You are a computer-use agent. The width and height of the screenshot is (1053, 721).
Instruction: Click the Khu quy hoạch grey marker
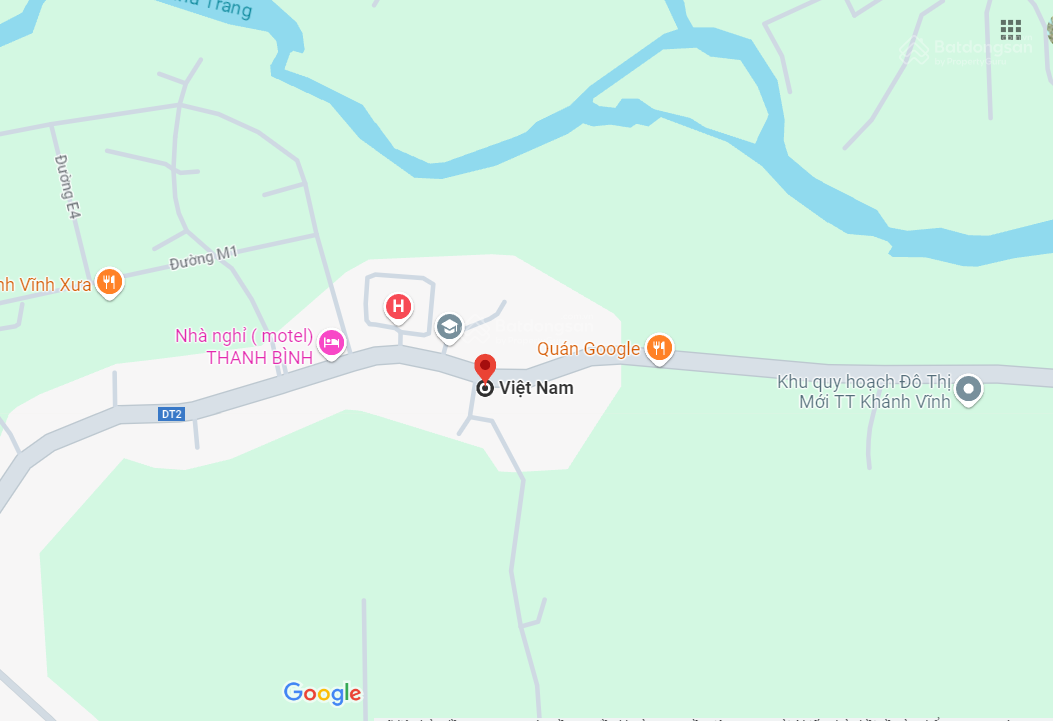968,390
